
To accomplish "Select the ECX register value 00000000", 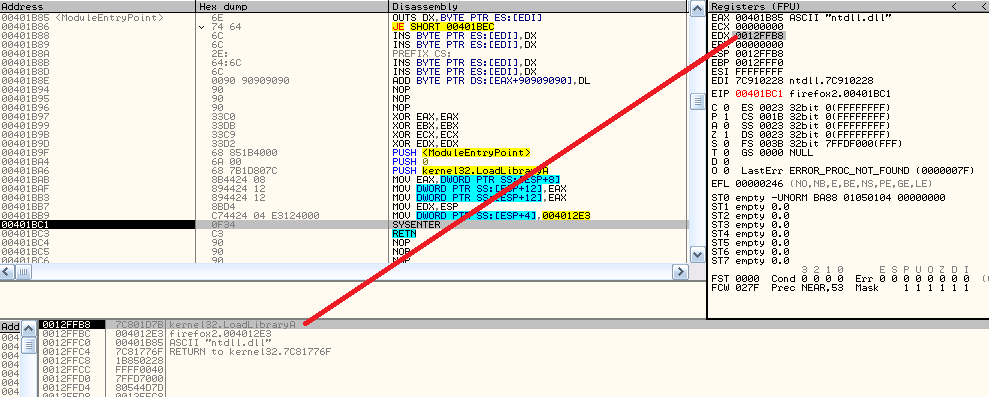I will 759,27.
